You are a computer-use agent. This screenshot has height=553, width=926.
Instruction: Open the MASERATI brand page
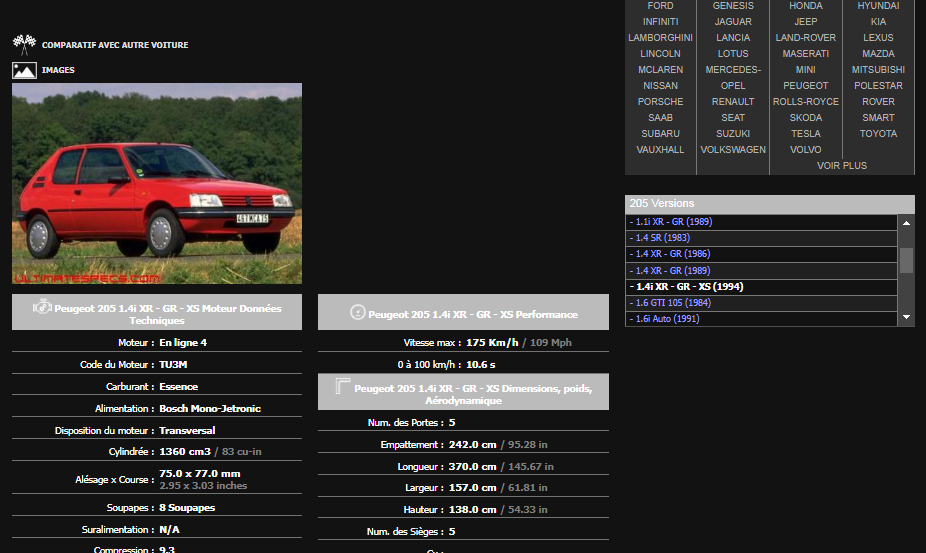point(806,54)
